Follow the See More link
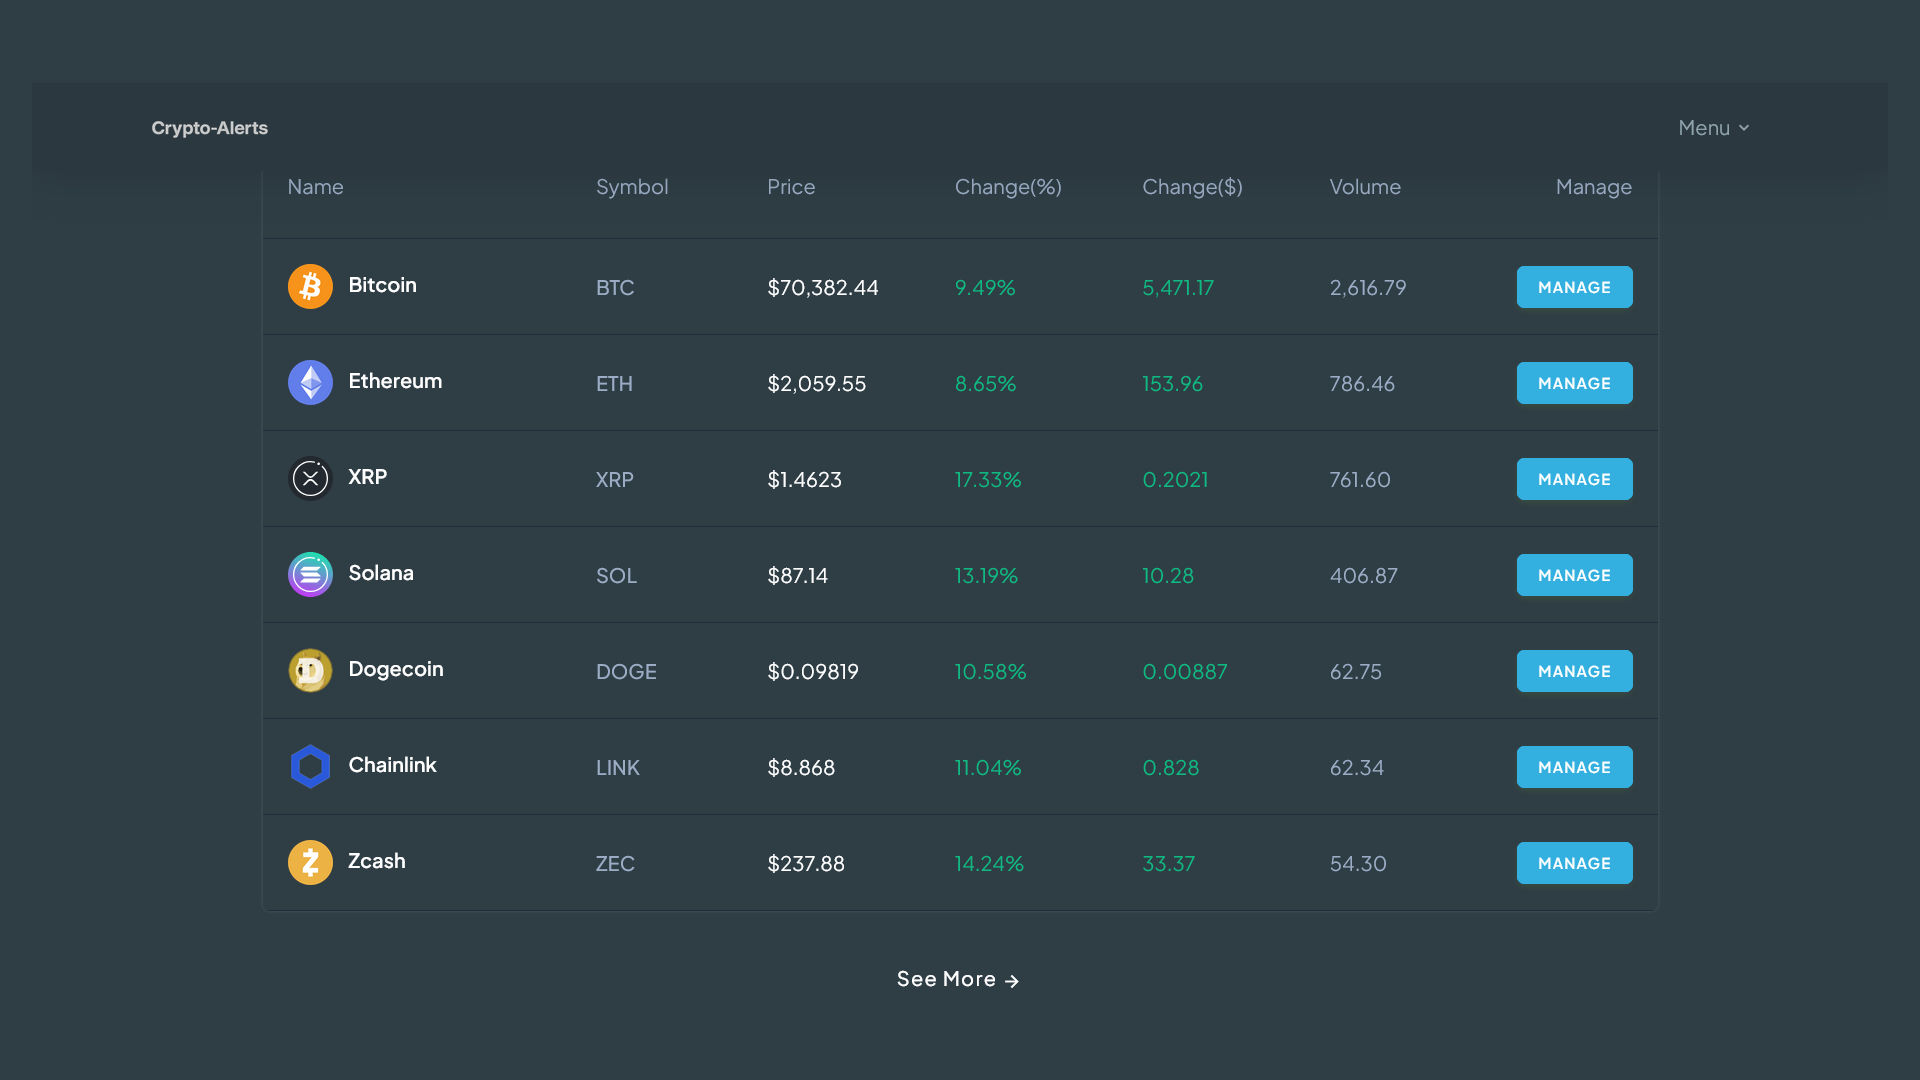The height and width of the screenshot is (1080, 1920). click(957, 979)
